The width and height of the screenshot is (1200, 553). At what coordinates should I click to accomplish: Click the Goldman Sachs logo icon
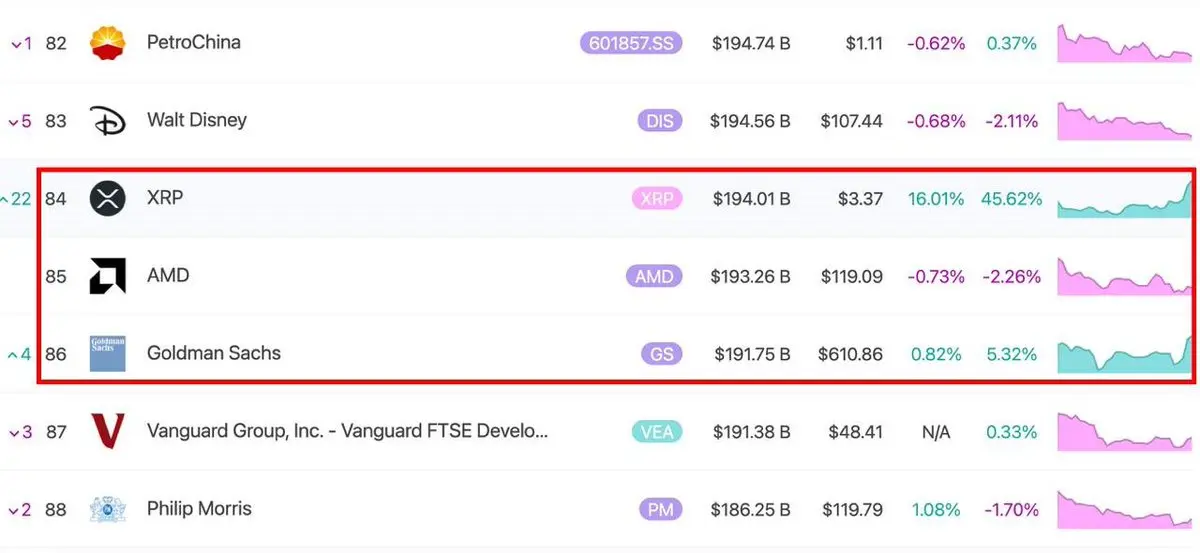point(108,354)
